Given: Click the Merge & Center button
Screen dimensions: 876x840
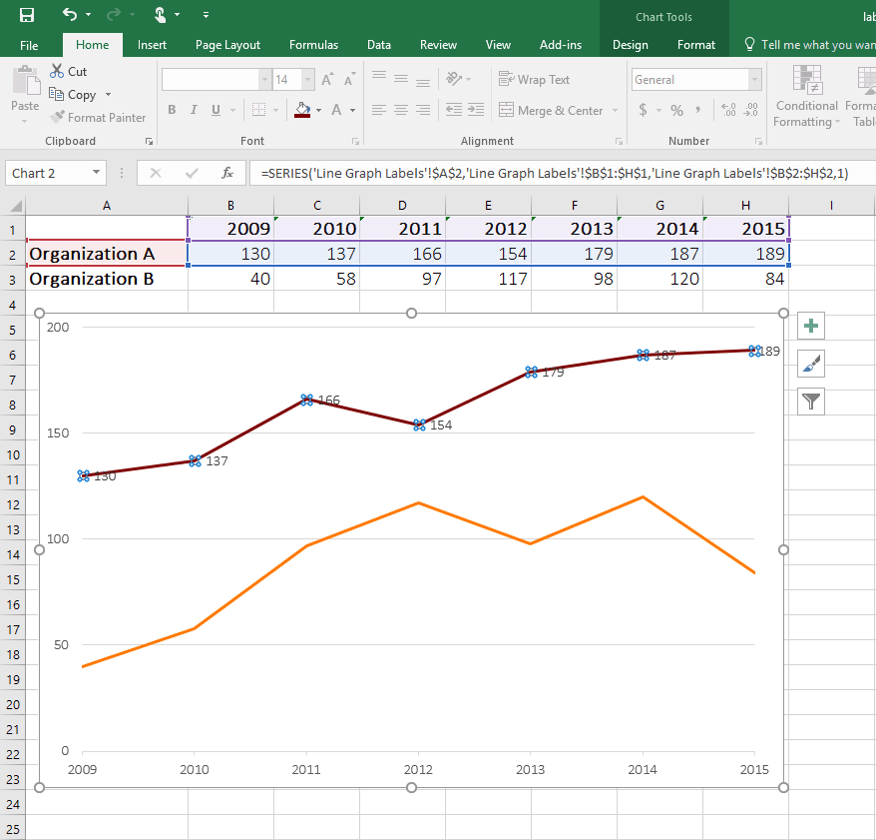Looking at the screenshot, I should coord(551,111).
